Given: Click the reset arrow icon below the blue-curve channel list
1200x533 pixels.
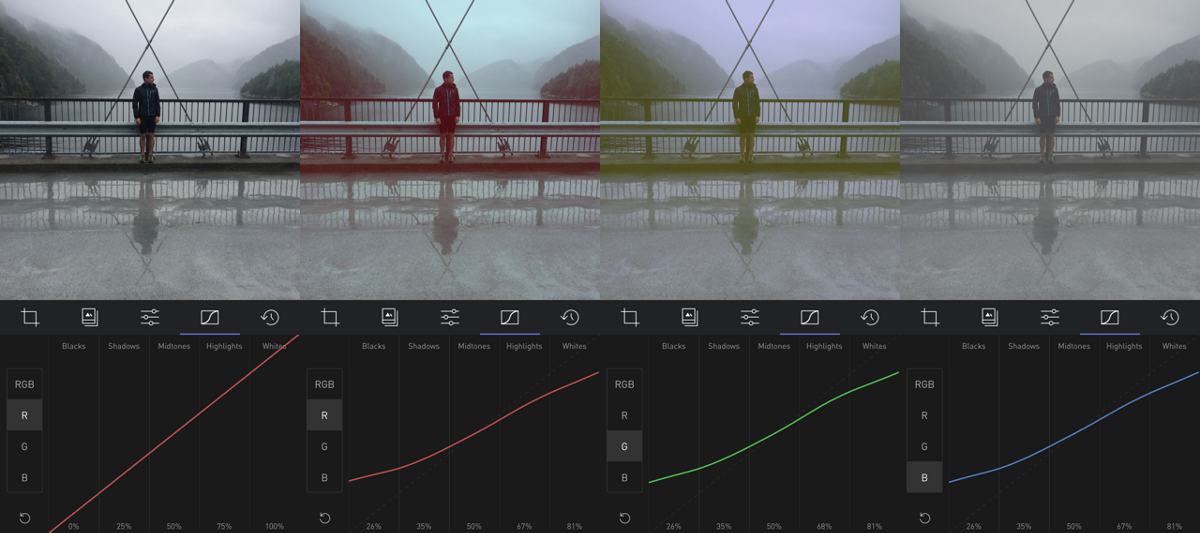Looking at the screenshot, I should [925, 518].
